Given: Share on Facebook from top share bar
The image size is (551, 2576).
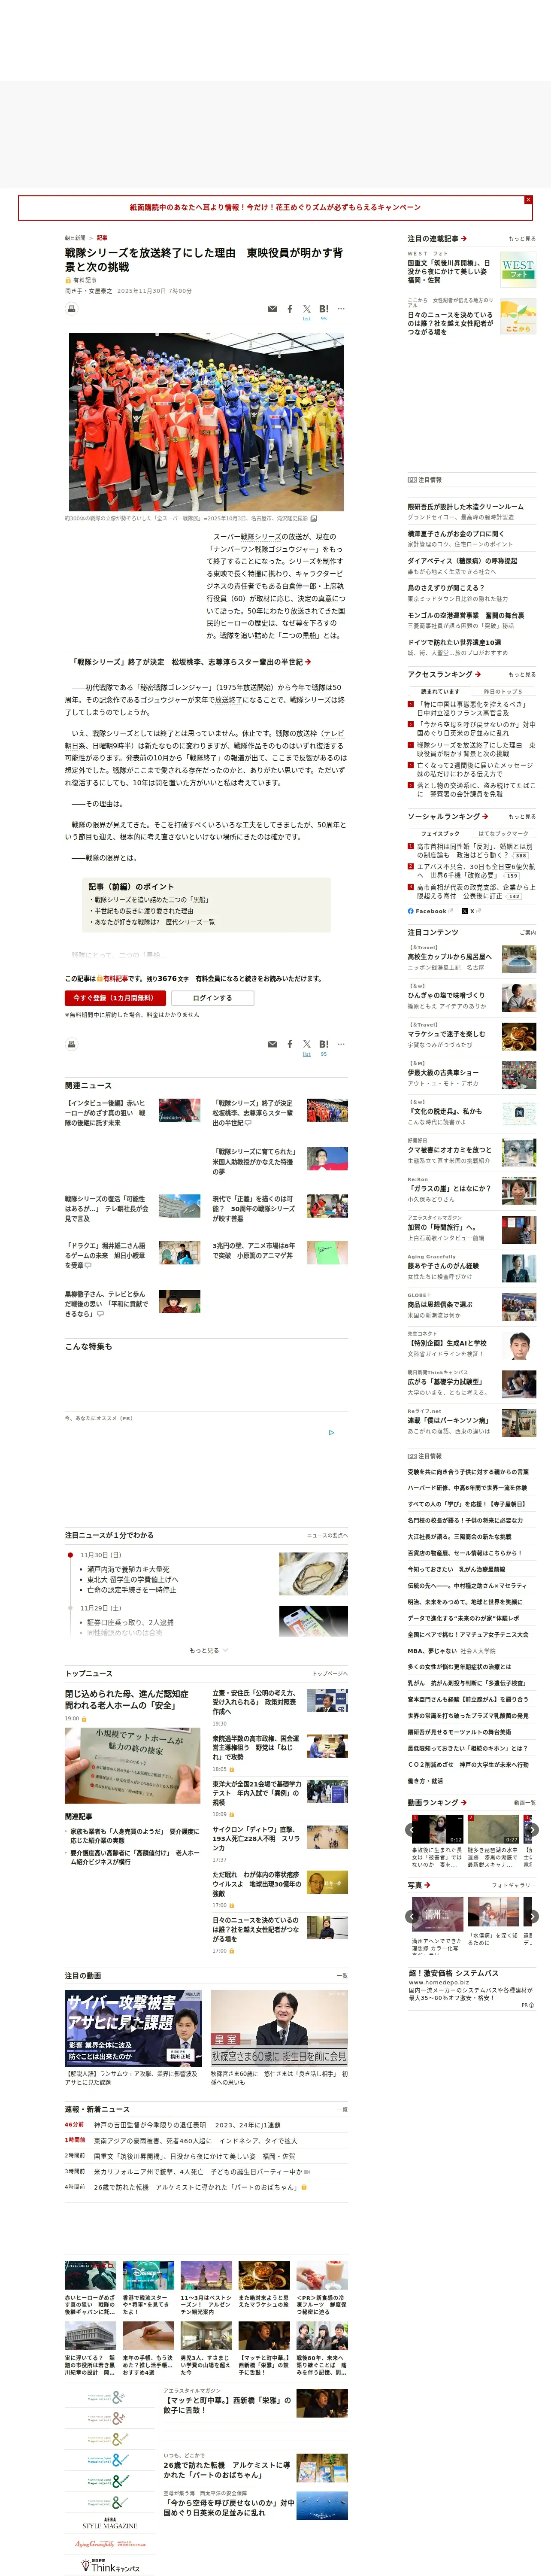Looking at the screenshot, I should click(x=290, y=309).
